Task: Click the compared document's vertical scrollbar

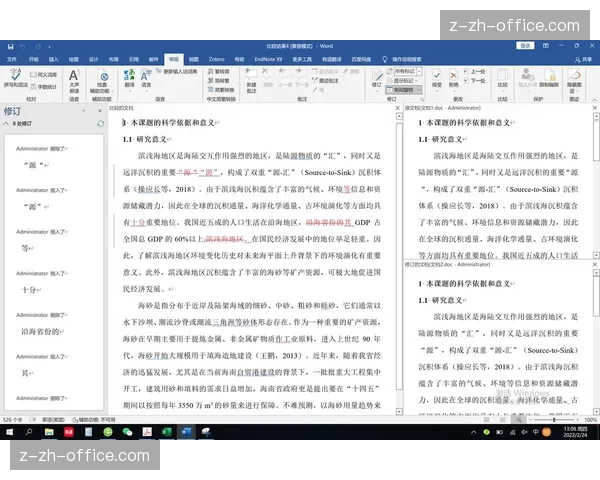Action: pyautogui.click(x=399, y=255)
